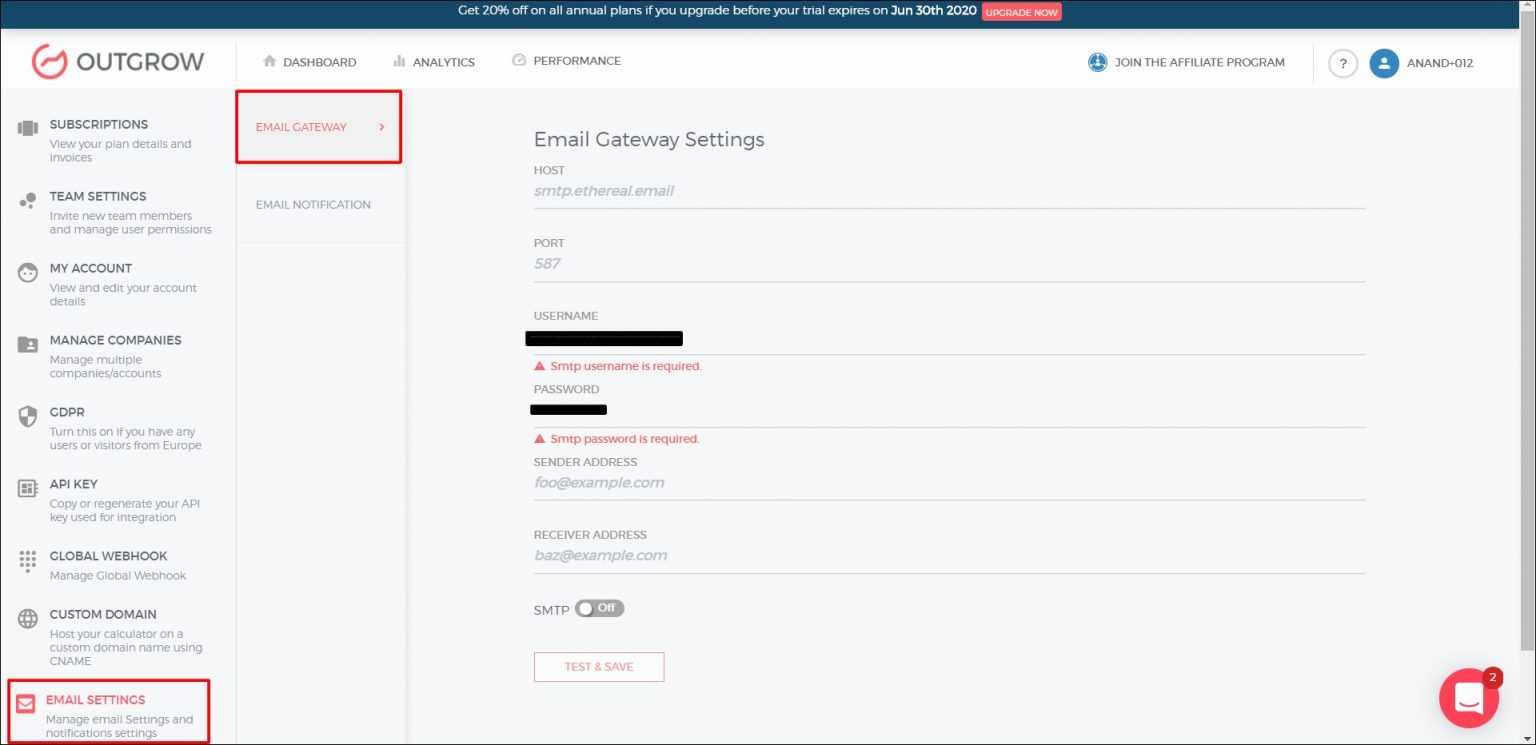Click the GDPR shield icon
Viewport: 1536px width, 745px height.
[x=28, y=416]
